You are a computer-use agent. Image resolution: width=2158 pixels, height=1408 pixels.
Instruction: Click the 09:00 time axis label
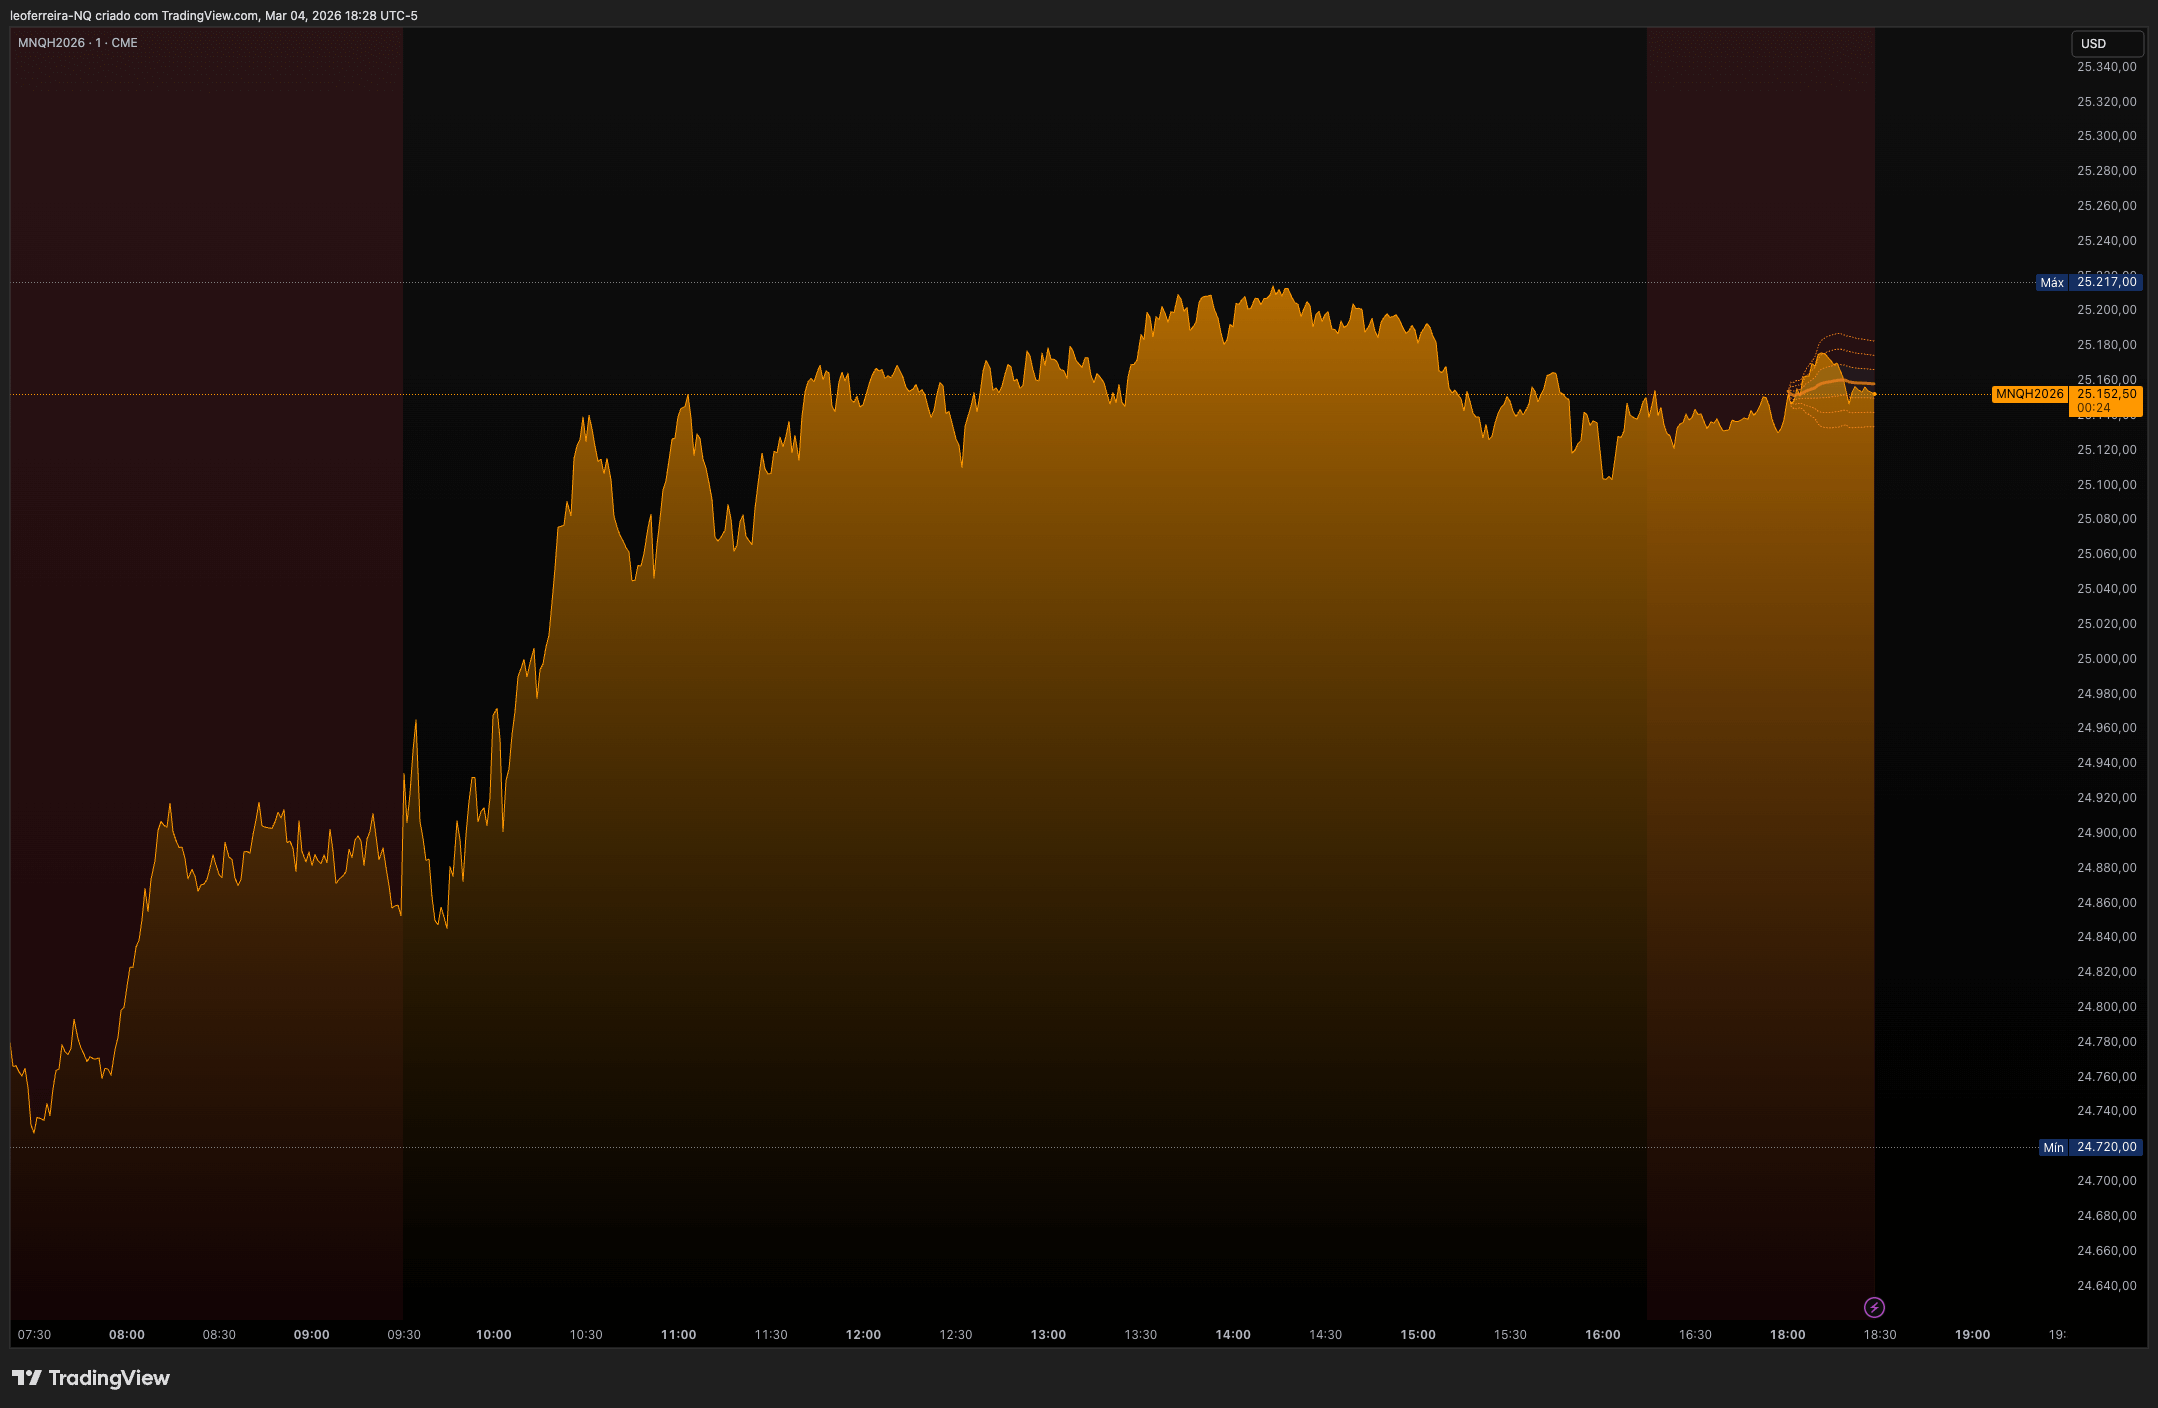click(x=312, y=1335)
